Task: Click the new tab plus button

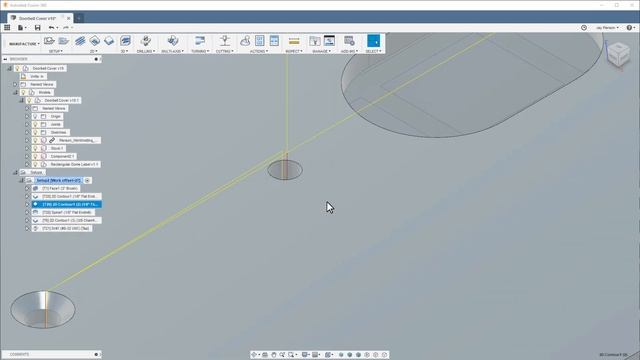Action: 79,18
